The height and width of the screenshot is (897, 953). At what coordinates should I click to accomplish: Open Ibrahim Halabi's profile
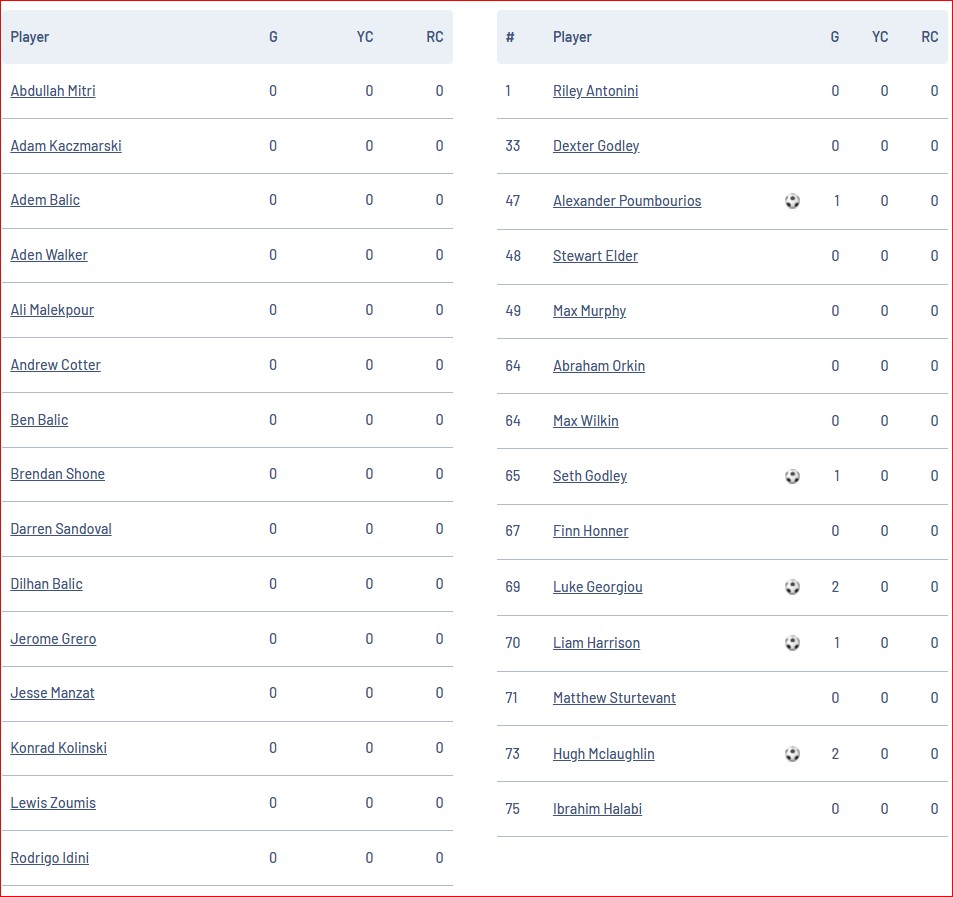(x=597, y=809)
